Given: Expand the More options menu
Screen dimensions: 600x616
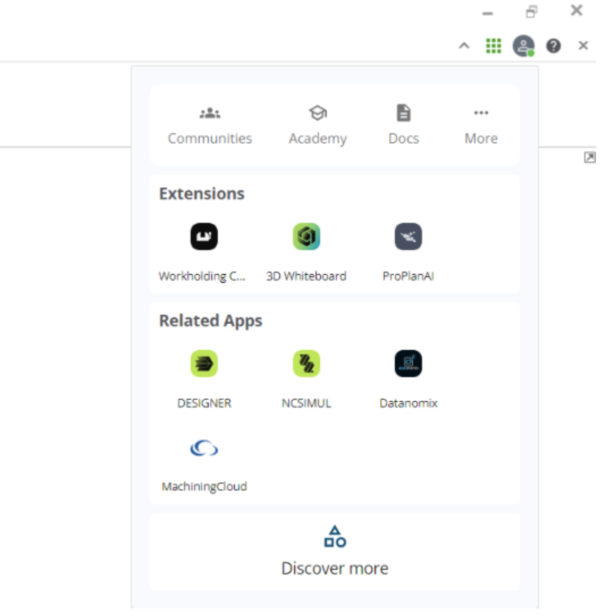Looking at the screenshot, I should [x=481, y=125].
